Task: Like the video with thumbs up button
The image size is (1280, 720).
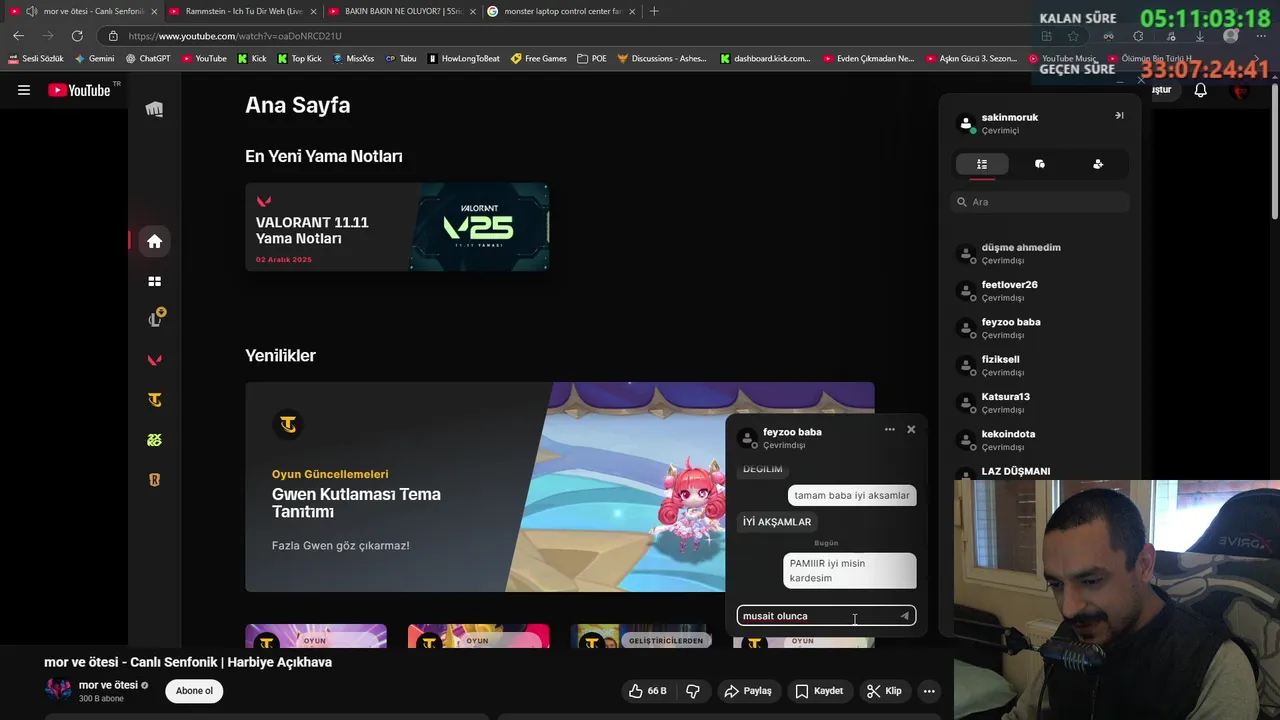Action: [648, 691]
